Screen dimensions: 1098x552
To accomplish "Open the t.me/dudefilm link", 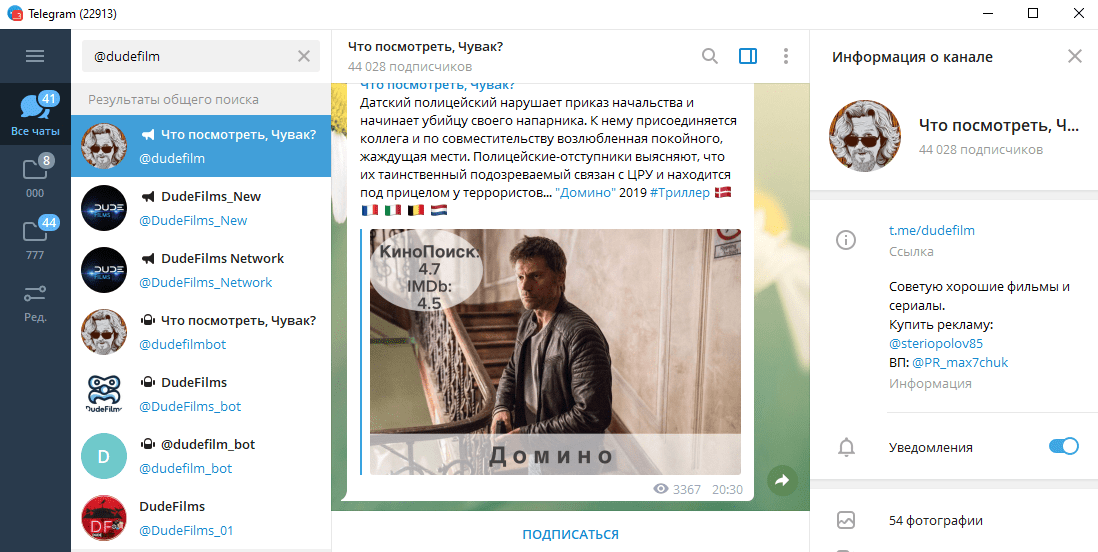I will [931, 231].
